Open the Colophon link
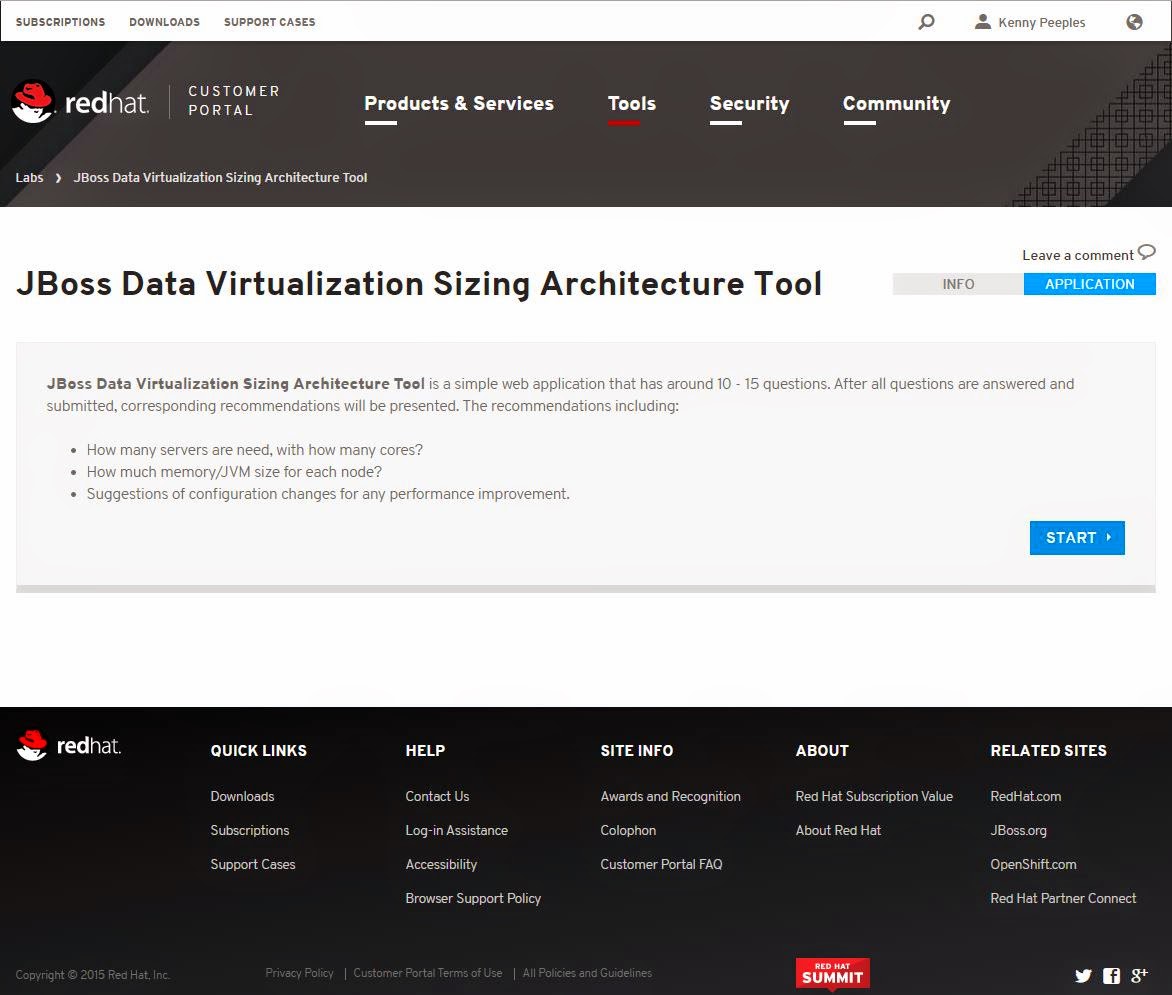The height and width of the screenshot is (995, 1172). click(628, 830)
